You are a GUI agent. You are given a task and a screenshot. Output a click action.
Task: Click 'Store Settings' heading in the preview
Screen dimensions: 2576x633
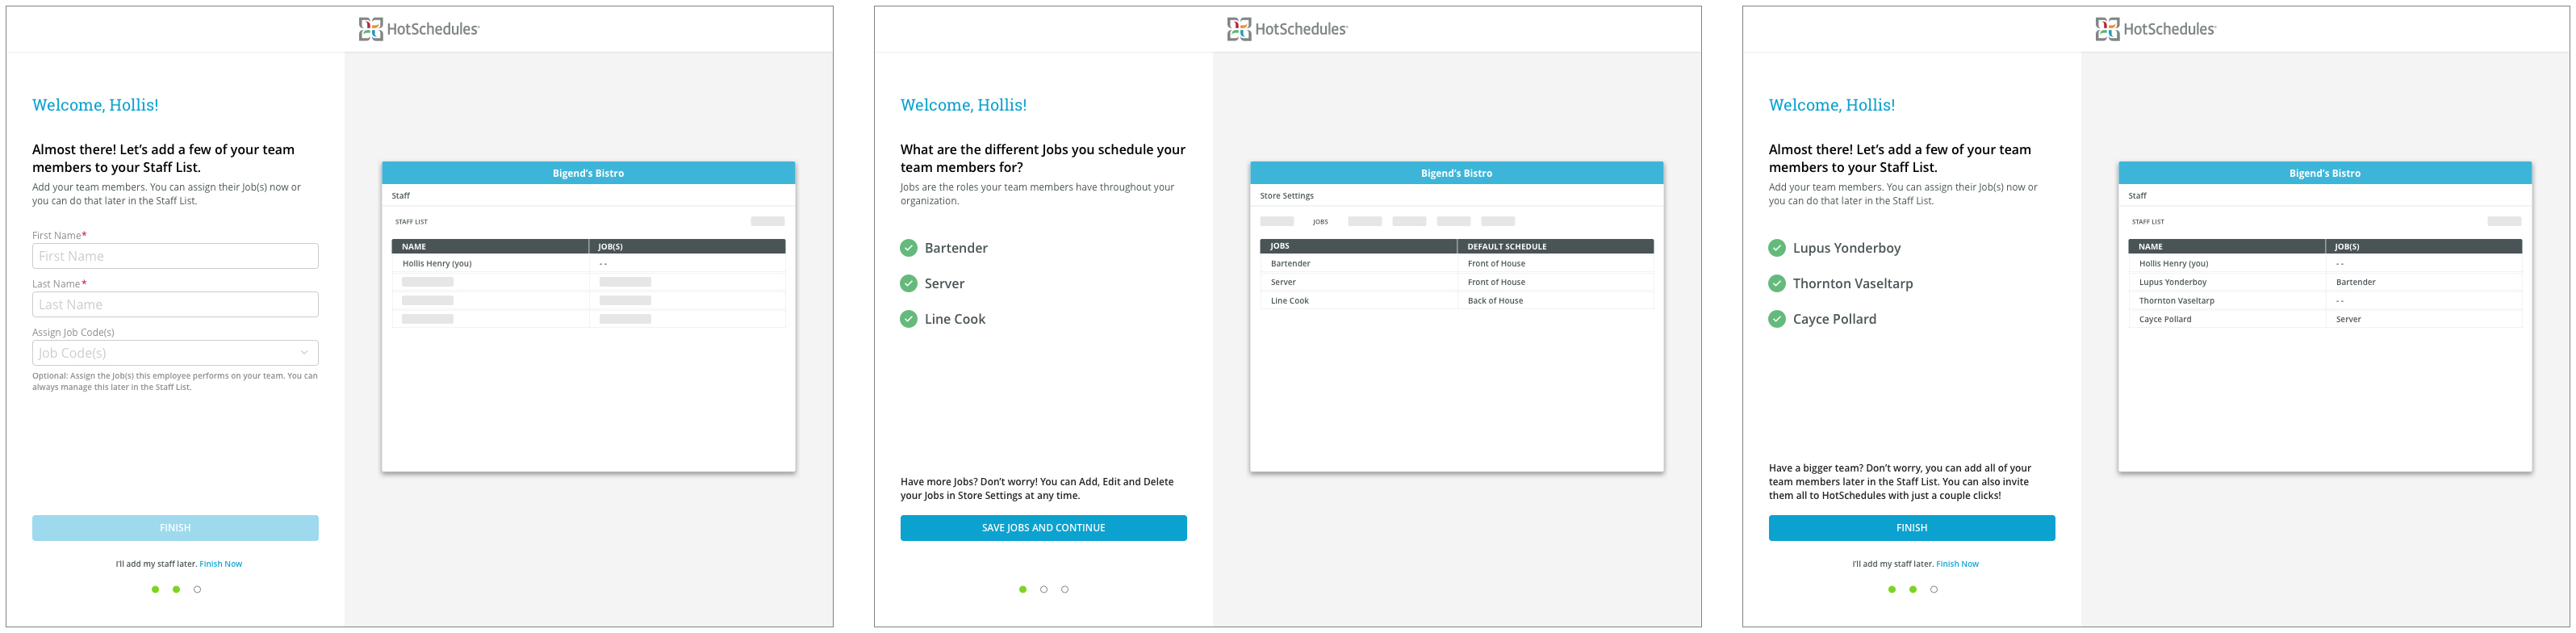1286,196
